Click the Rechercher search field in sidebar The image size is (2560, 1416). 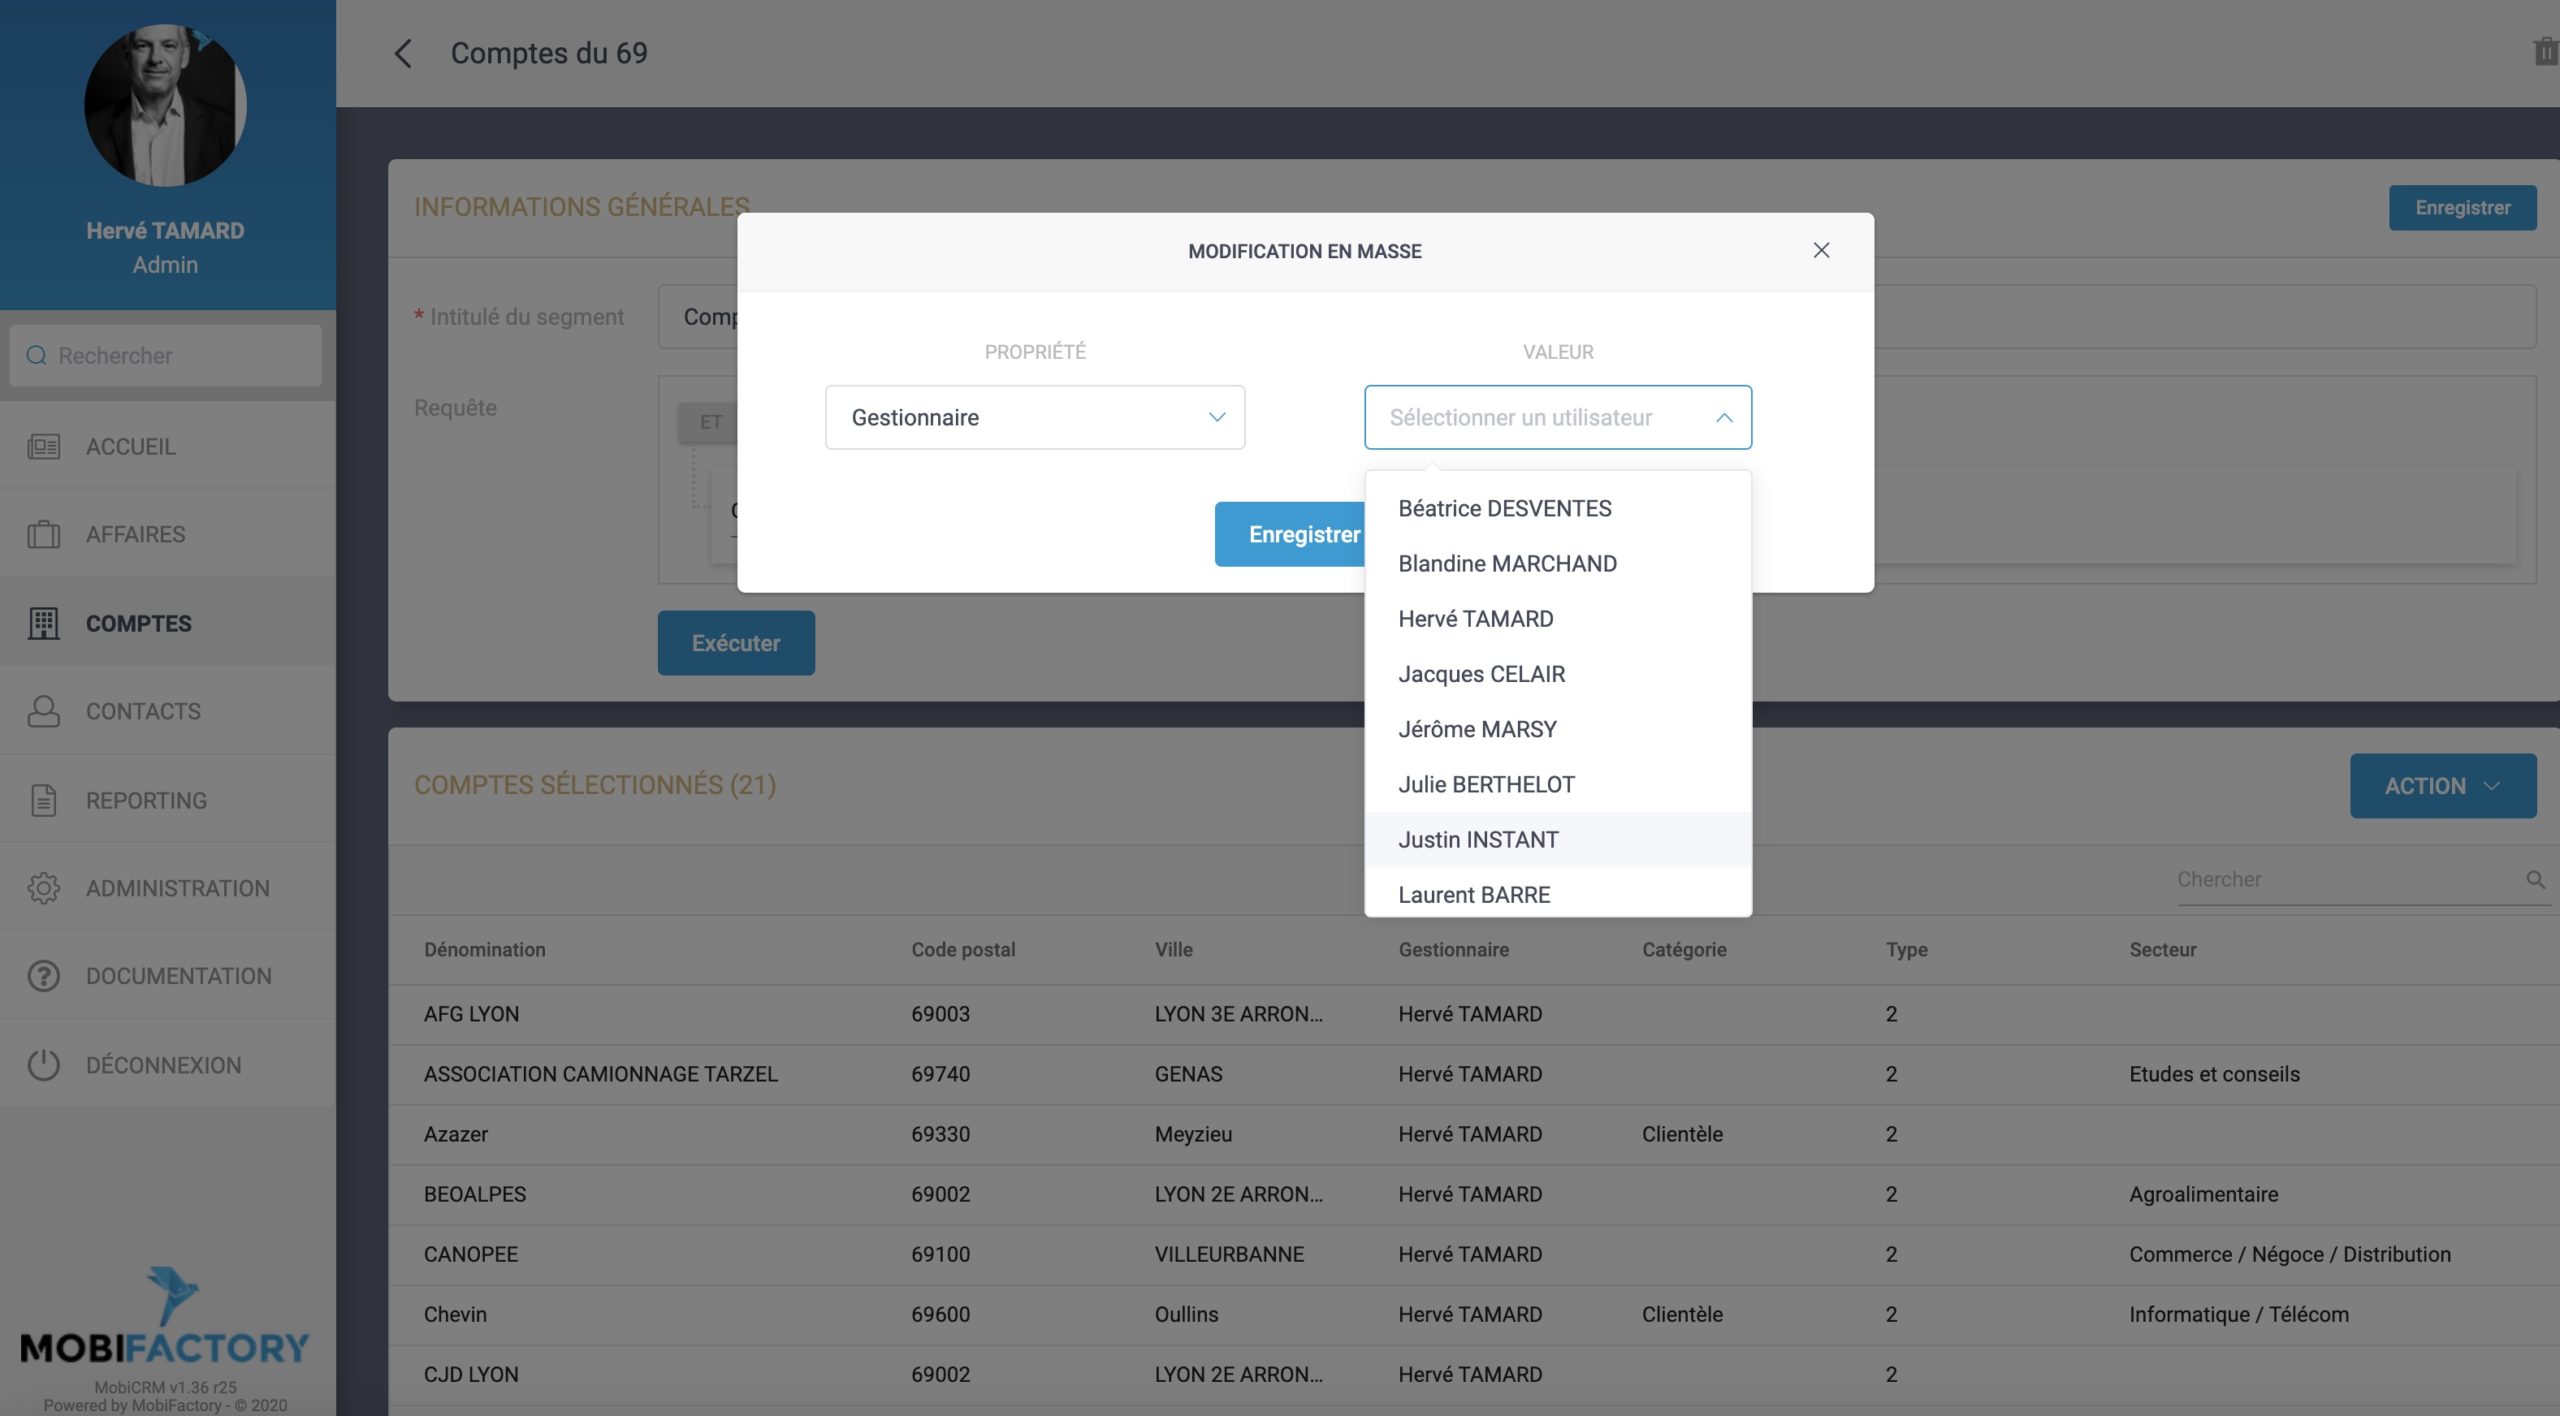click(166, 356)
